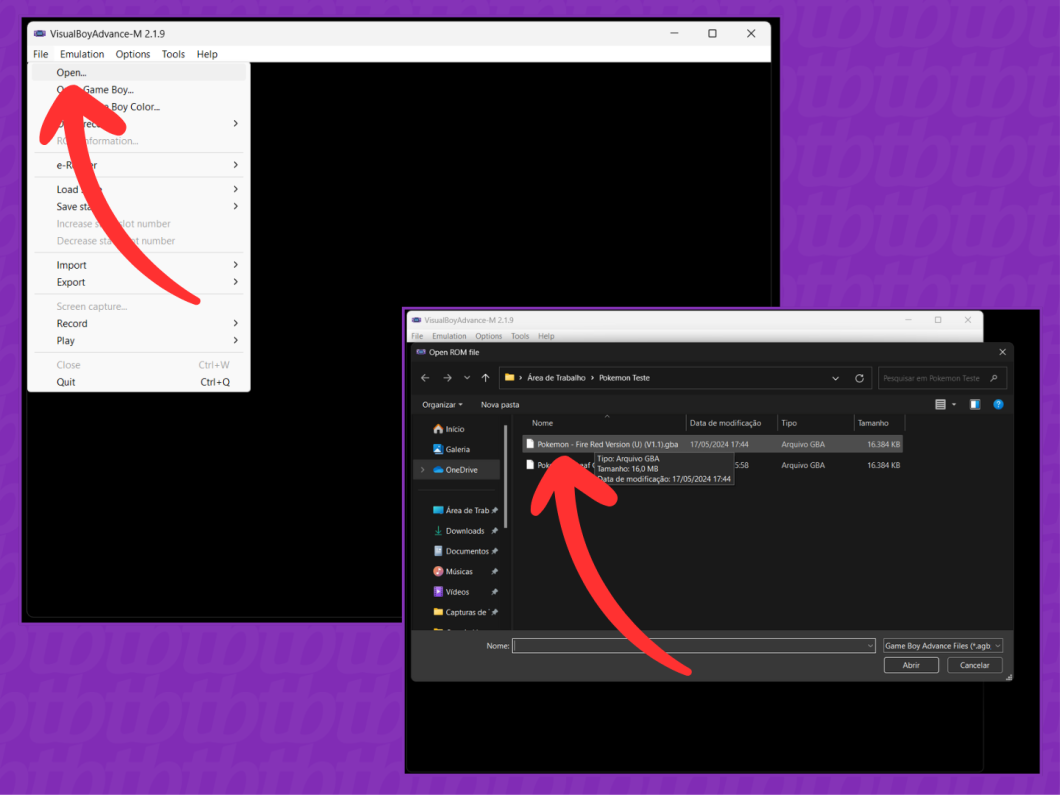The width and height of the screenshot is (1060, 795).
Task: Click the Cancelar button
Action: click(974, 665)
